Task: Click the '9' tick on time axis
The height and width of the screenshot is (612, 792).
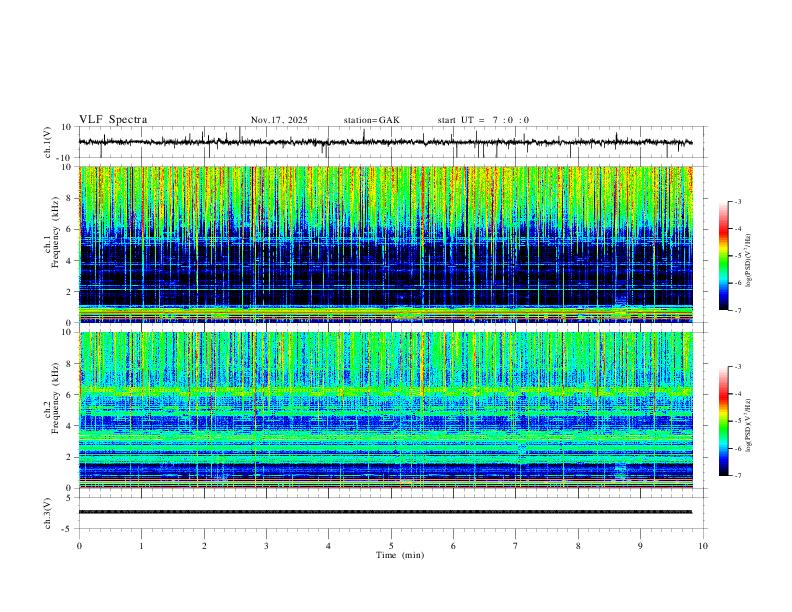Action: coord(640,546)
